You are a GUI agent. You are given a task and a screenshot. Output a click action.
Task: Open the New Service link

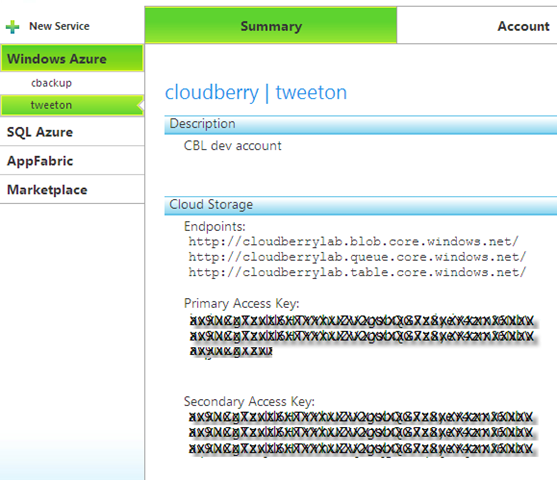[x=59, y=26]
